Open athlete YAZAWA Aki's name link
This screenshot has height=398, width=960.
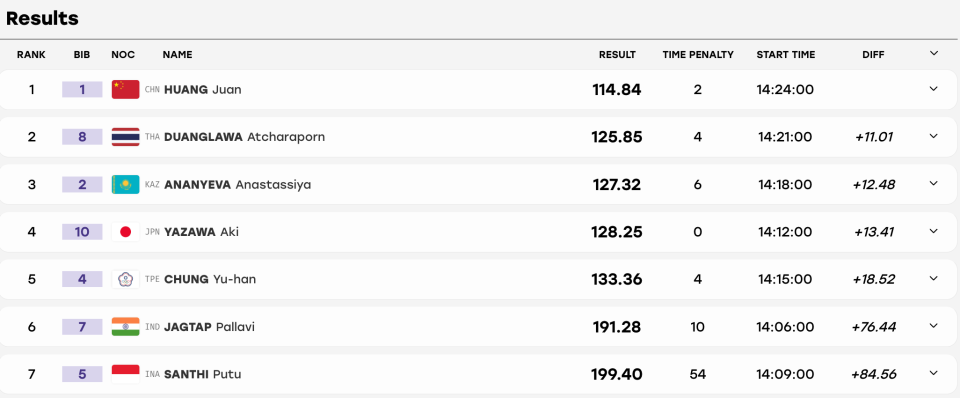(x=201, y=232)
